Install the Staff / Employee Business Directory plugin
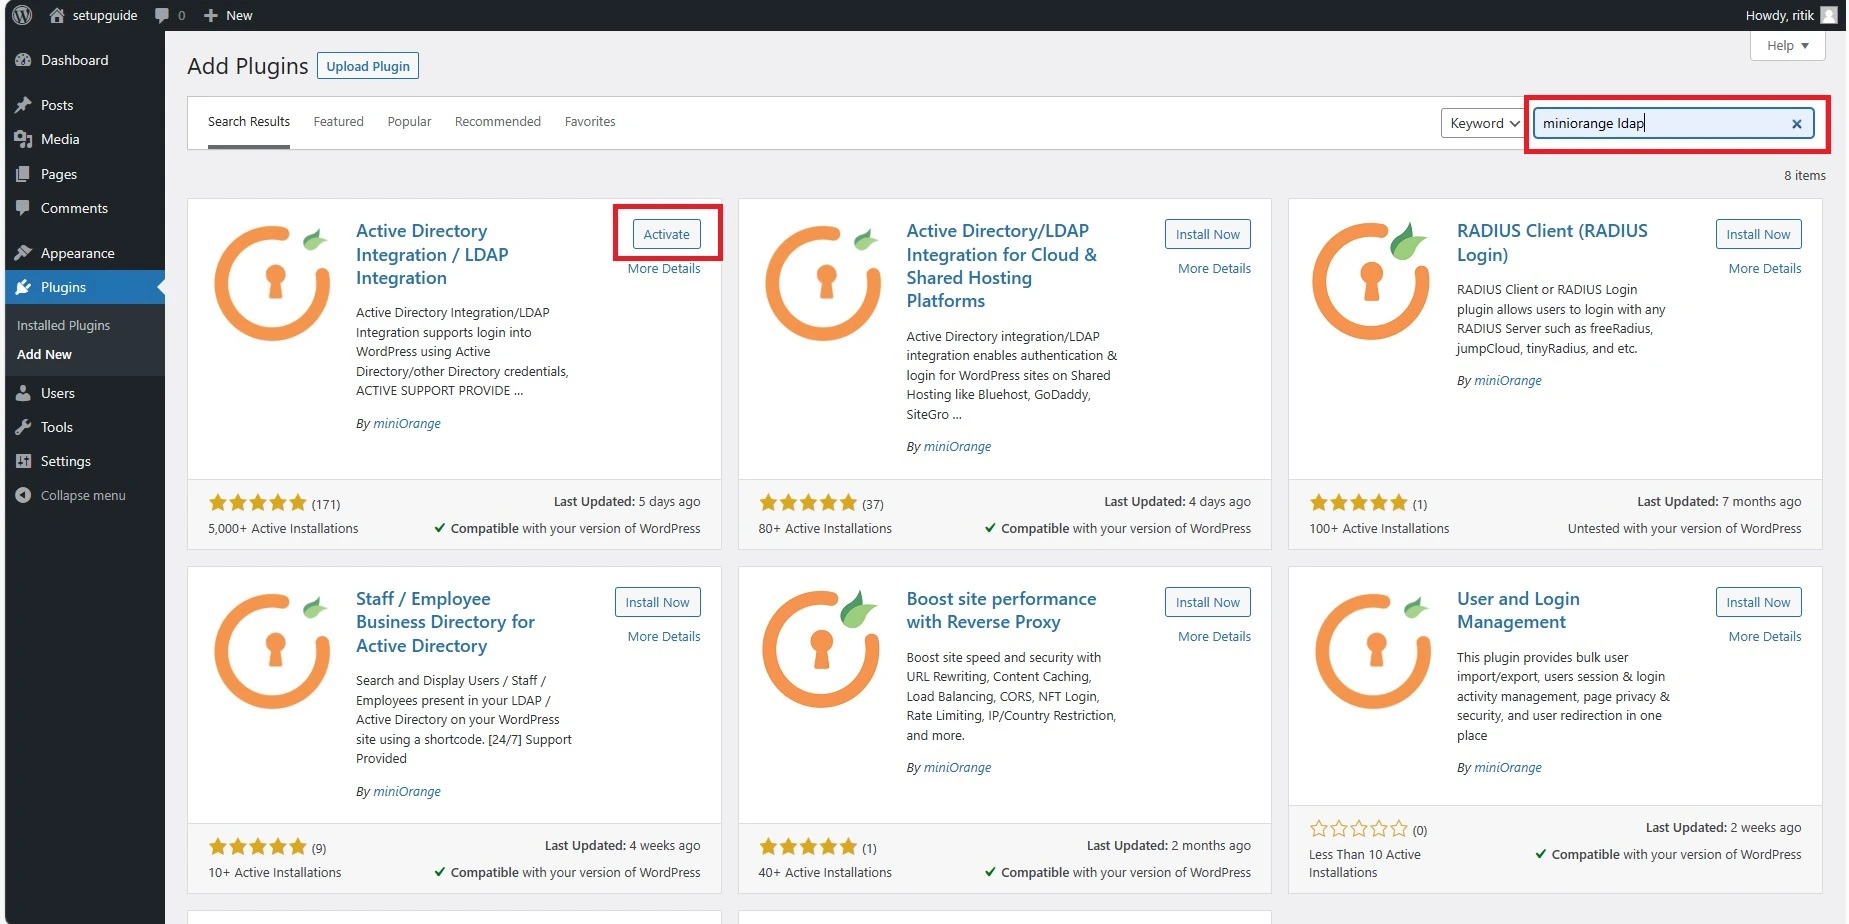Image resolution: width=1849 pixels, height=924 pixels. click(x=657, y=602)
